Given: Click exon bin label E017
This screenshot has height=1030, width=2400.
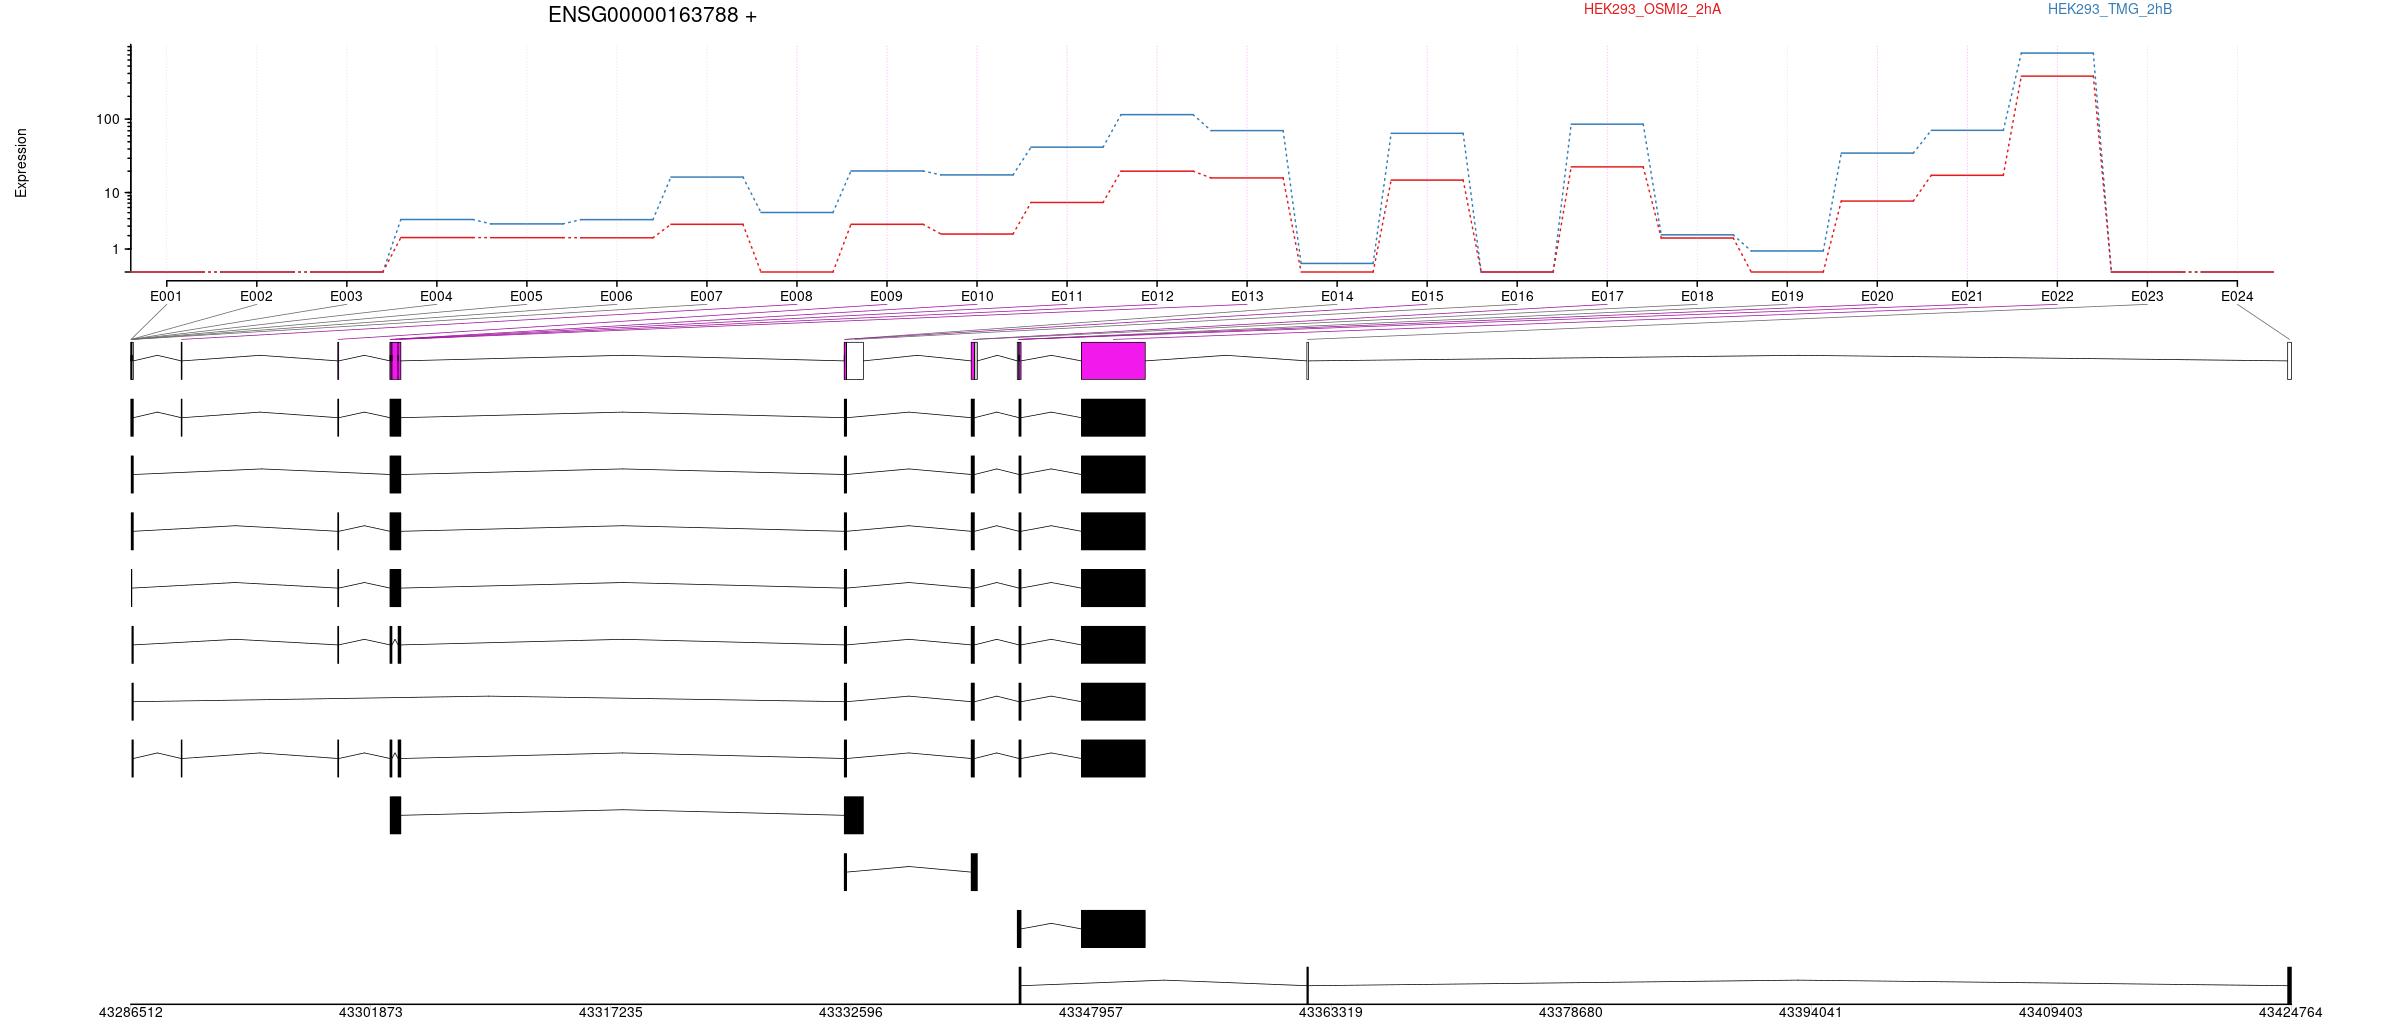Looking at the screenshot, I should tap(1607, 296).
